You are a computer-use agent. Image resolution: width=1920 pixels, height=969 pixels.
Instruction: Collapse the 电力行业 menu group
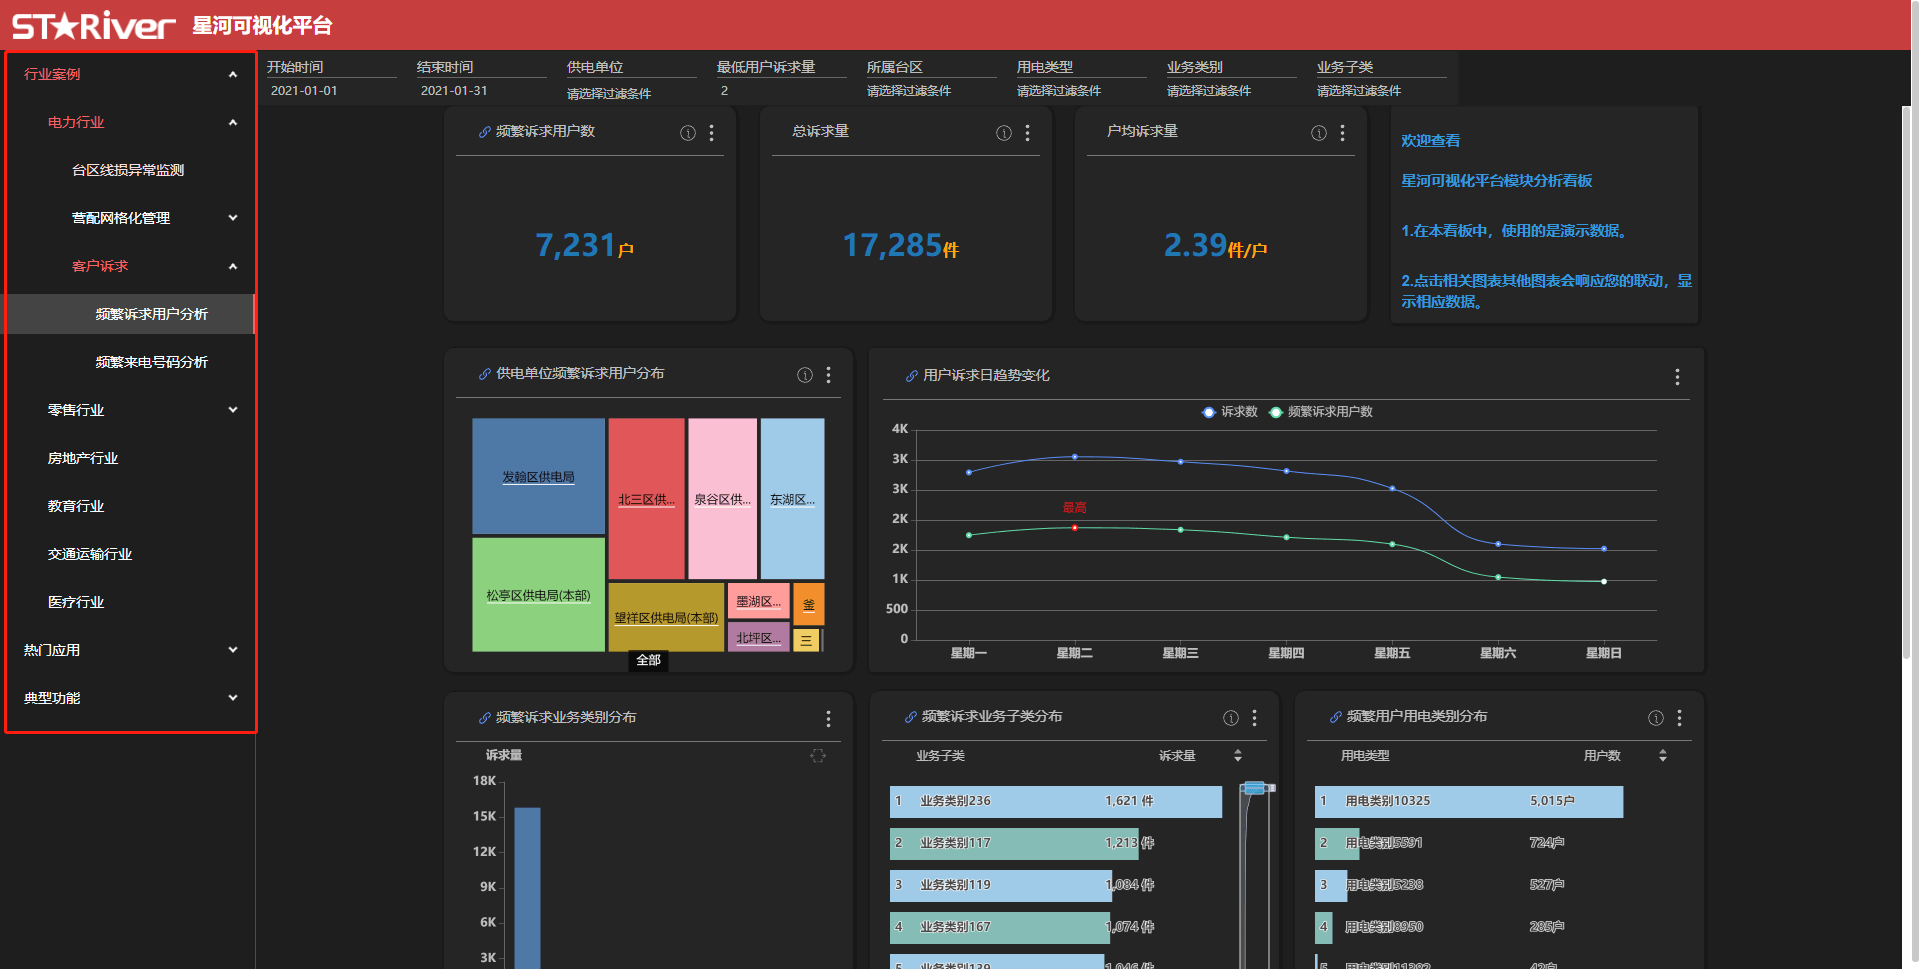(x=232, y=122)
